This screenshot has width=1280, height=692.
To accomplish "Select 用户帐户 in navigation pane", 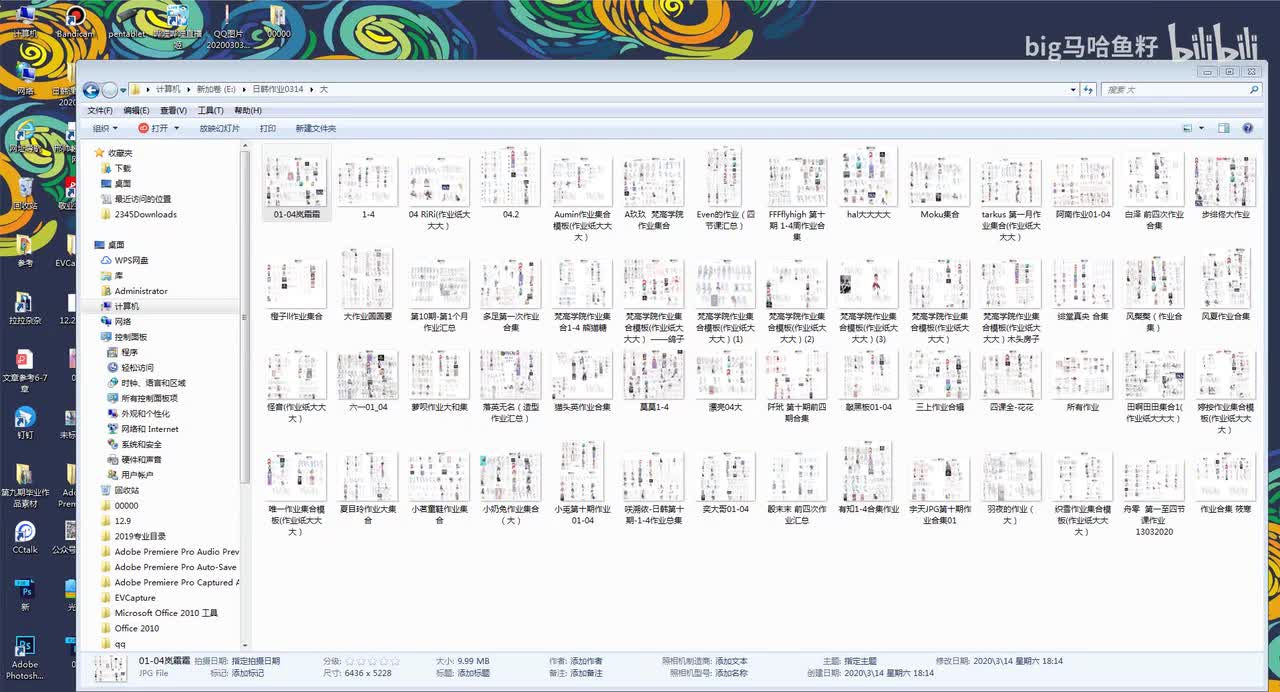I will pos(137,475).
